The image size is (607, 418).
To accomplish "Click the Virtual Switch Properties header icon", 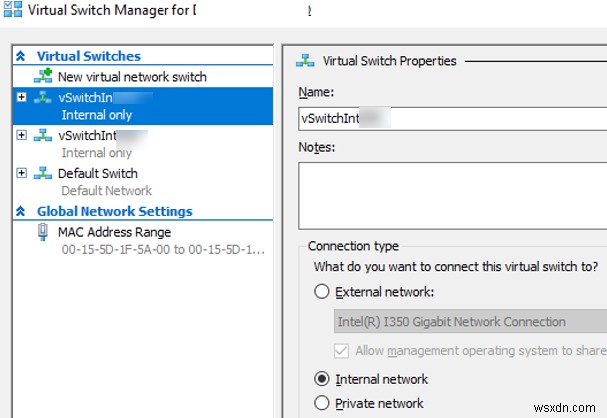I will [305, 61].
